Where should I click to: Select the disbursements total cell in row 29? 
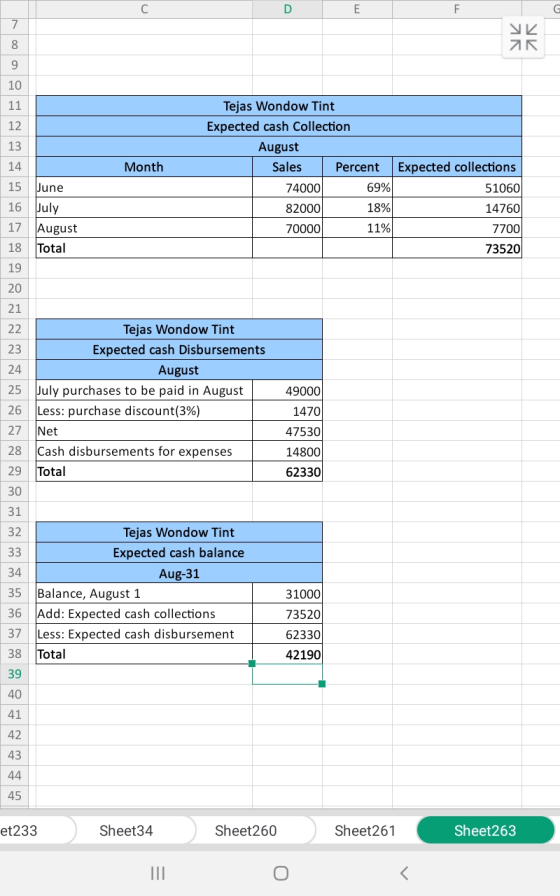[x=287, y=471]
